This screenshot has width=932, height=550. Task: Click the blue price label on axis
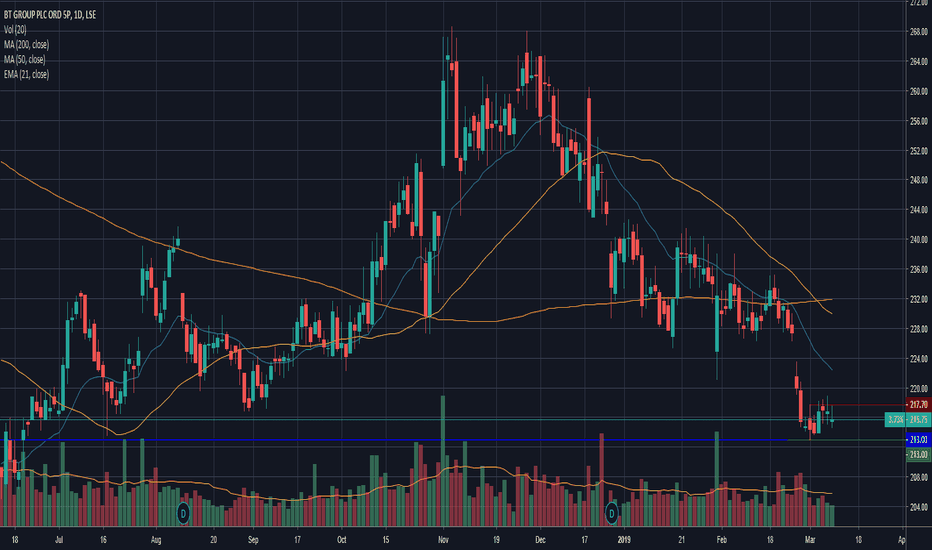click(918, 440)
